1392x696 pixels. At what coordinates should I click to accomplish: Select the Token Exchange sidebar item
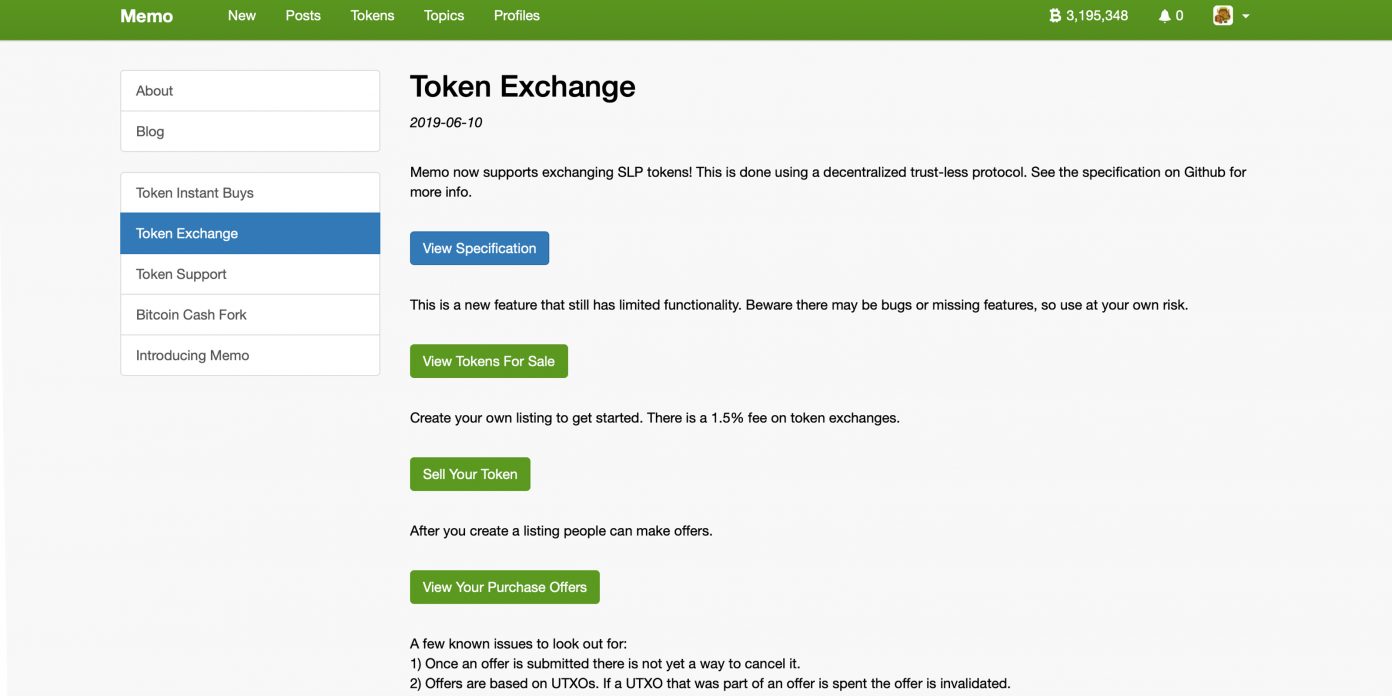tap(250, 233)
